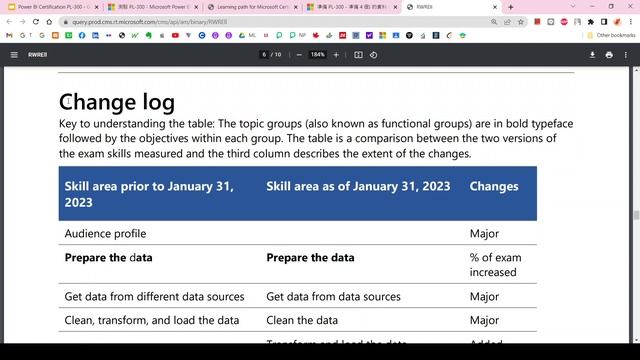Screen dimensions: 640x360
Task: Open the PDF viewer more actions menu
Action: (626, 55)
